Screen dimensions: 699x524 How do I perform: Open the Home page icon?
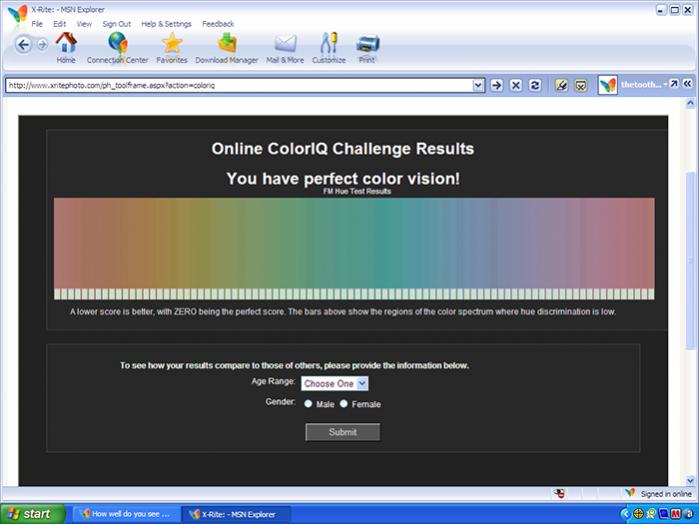[66, 48]
